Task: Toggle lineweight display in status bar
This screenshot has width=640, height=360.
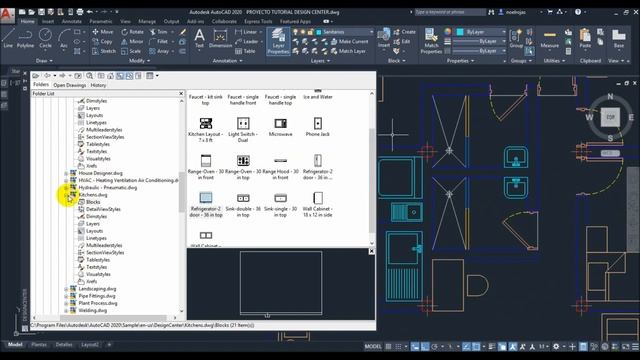Action: point(492,347)
